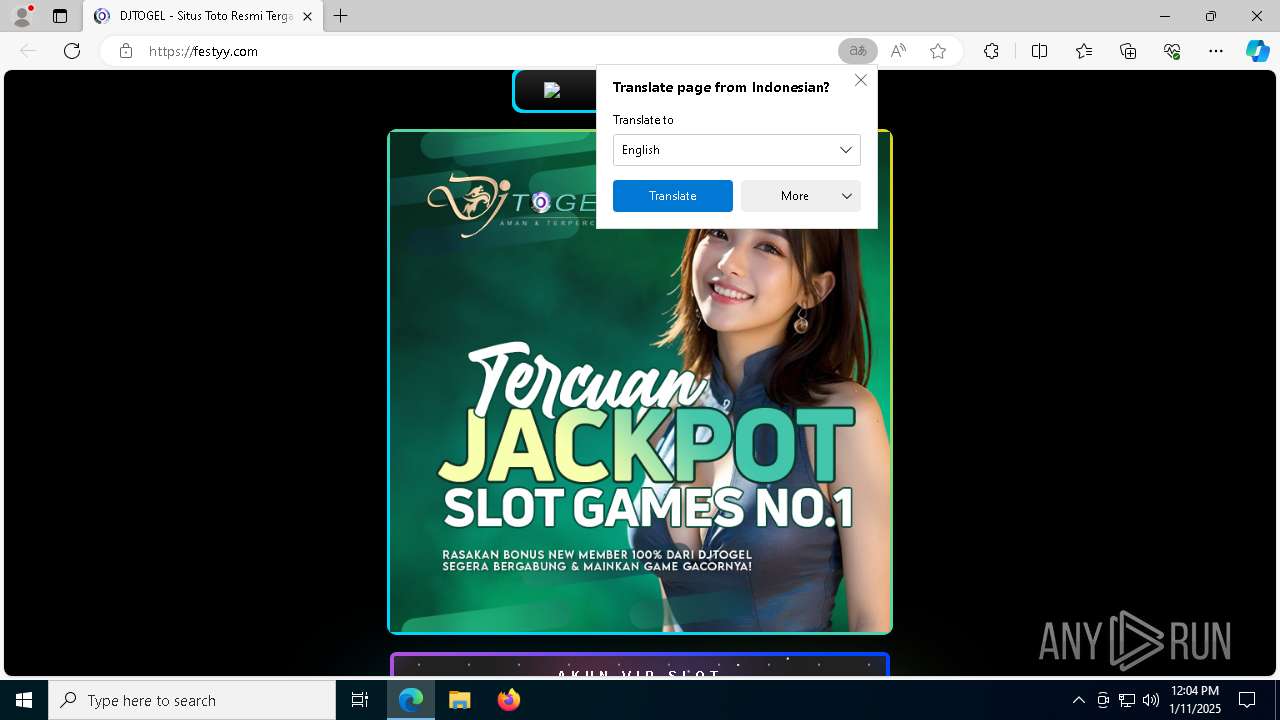
Task: View site information lock icon
Action: (x=126, y=51)
